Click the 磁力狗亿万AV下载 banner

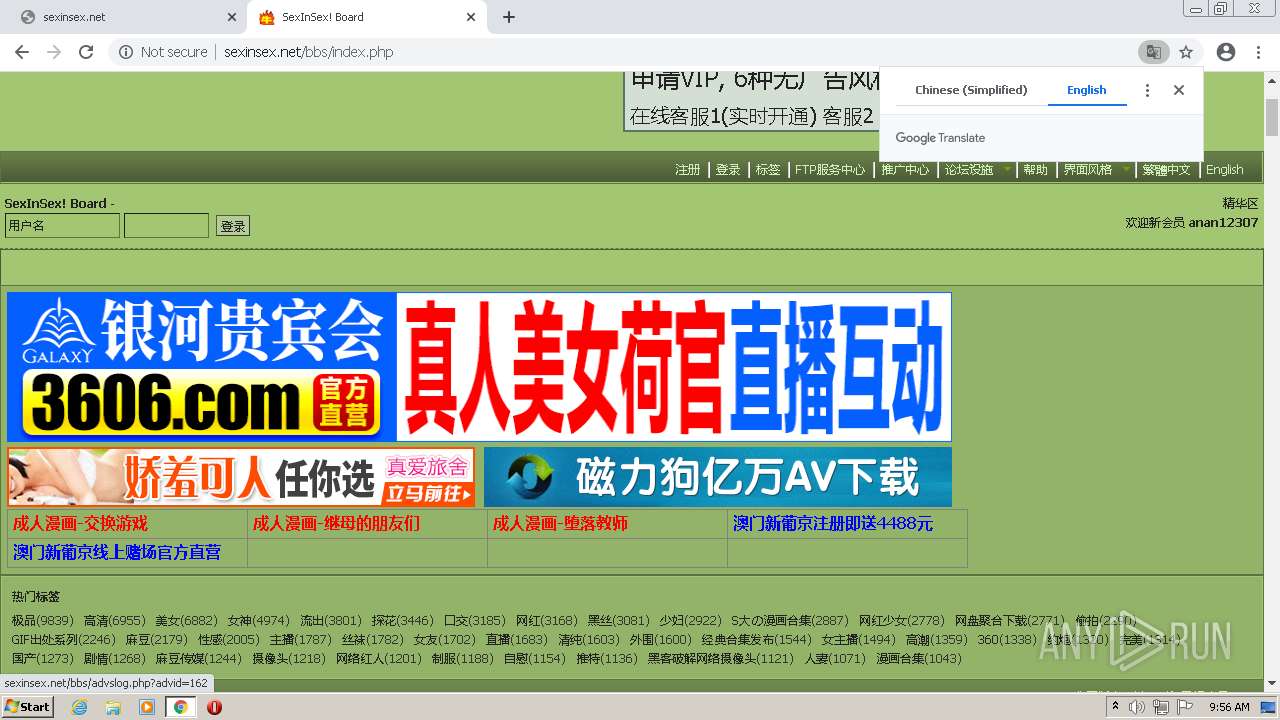pyautogui.click(x=718, y=477)
